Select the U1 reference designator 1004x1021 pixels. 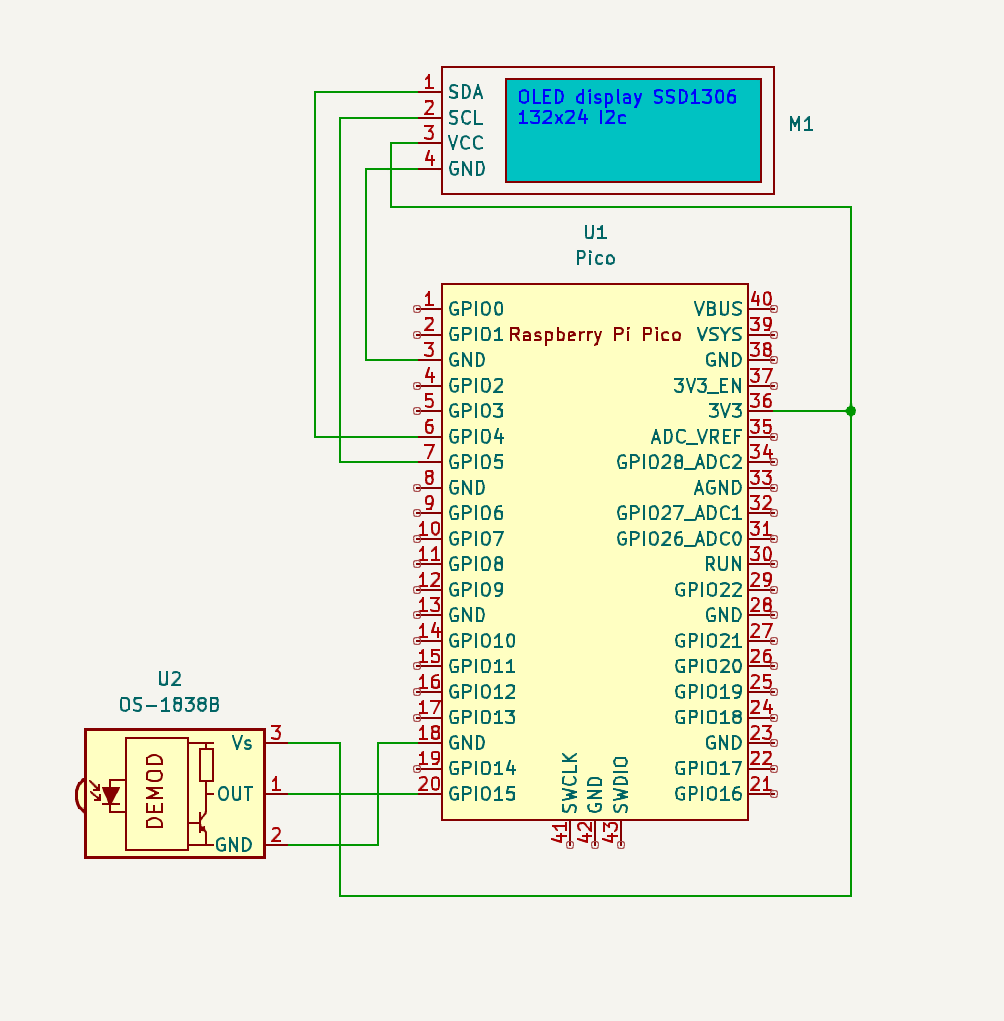click(x=595, y=232)
